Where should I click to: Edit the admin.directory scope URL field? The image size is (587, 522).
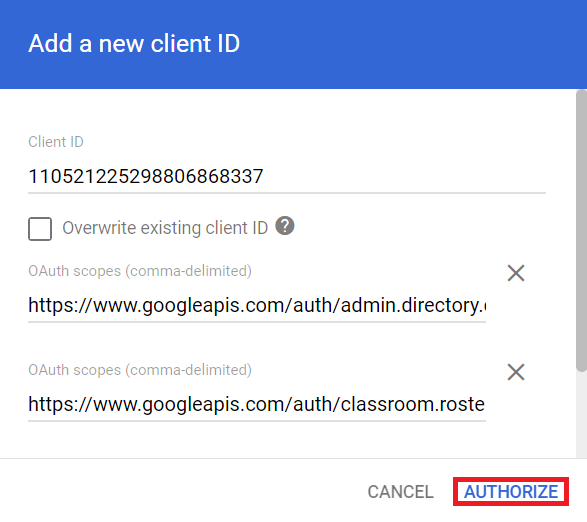257,305
